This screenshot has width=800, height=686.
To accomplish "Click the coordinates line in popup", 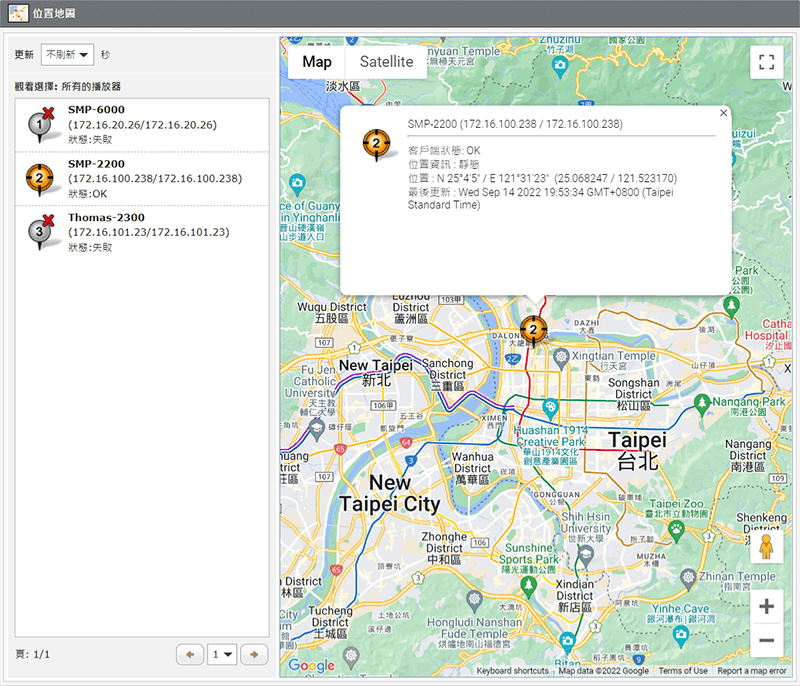I will pyautogui.click(x=542, y=179).
